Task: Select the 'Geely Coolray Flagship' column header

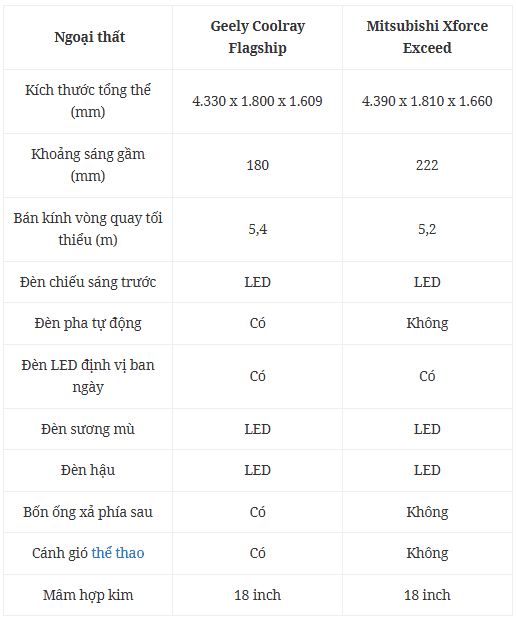Action: (x=257, y=37)
